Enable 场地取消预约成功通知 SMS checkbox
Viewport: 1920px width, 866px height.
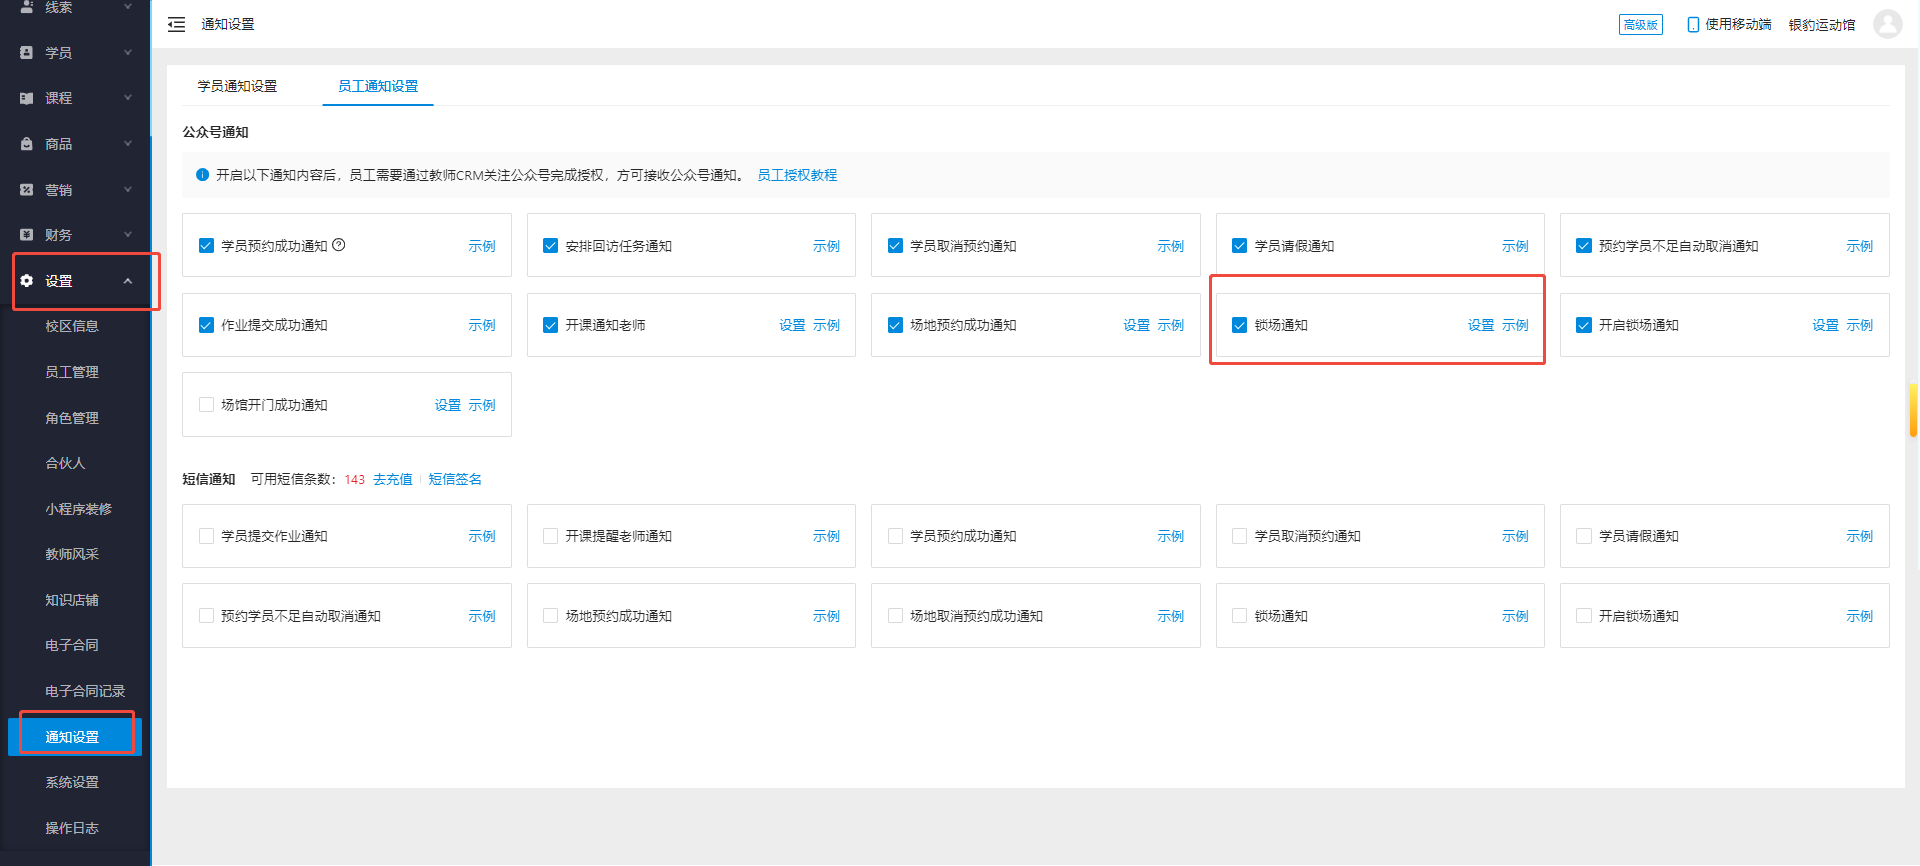click(x=895, y=616)
